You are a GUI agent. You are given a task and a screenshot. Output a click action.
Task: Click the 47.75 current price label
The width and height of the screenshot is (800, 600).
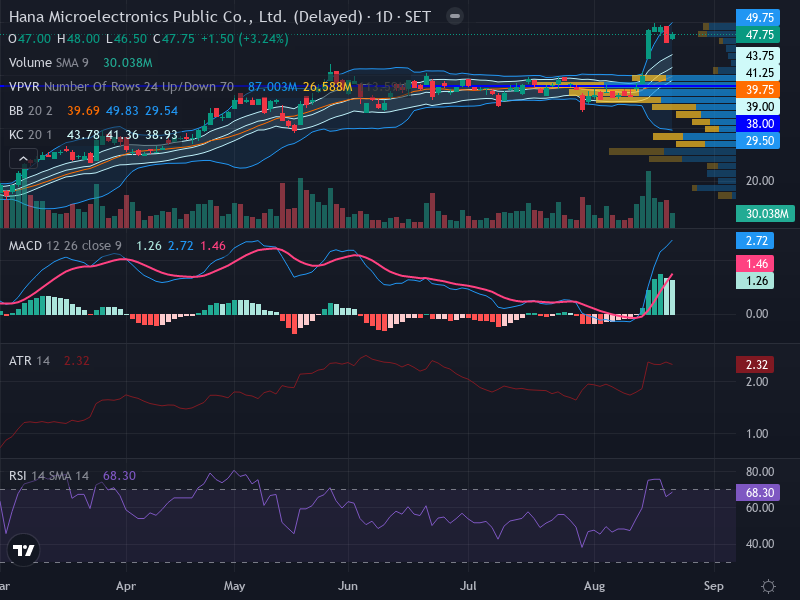pyautogui.click(x=758, y=35)
